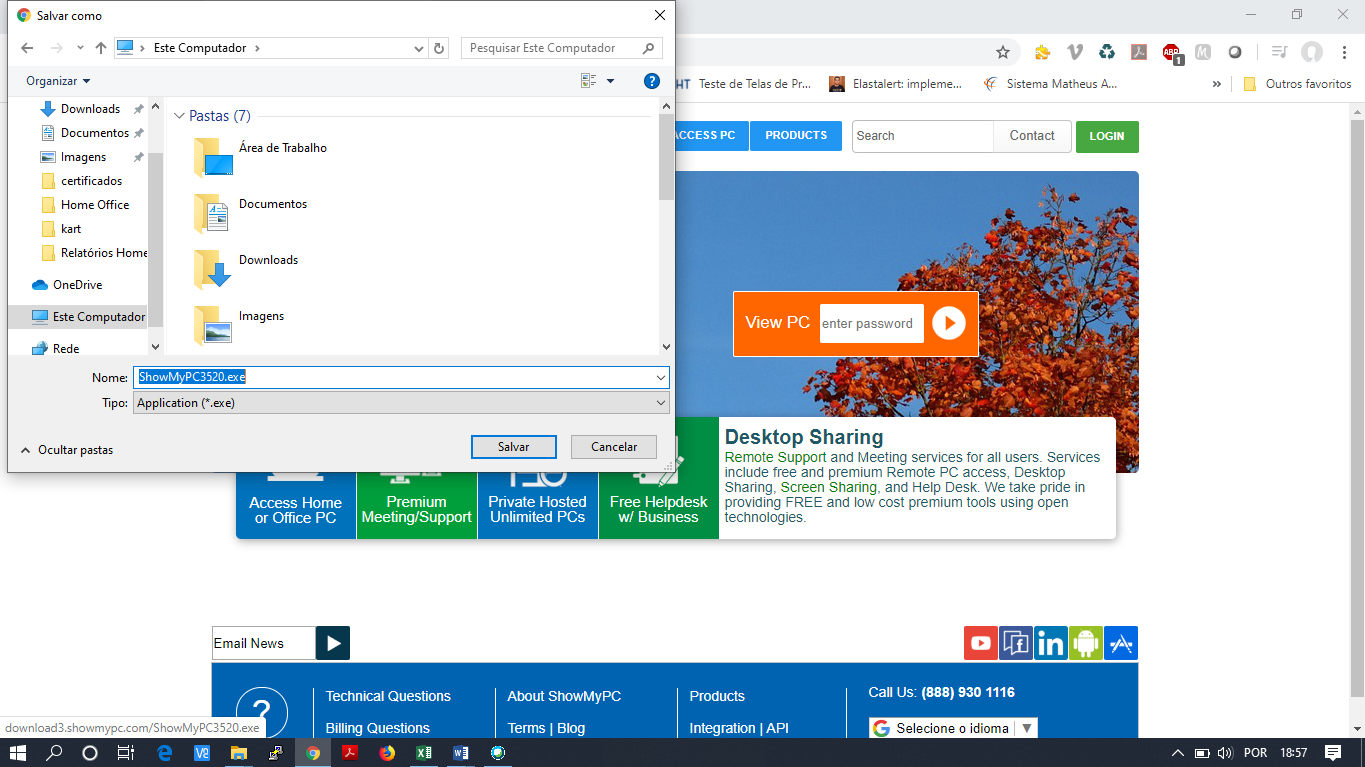
Task: Collapse the Pastas (7) group
Action: (x=179, y=116)
